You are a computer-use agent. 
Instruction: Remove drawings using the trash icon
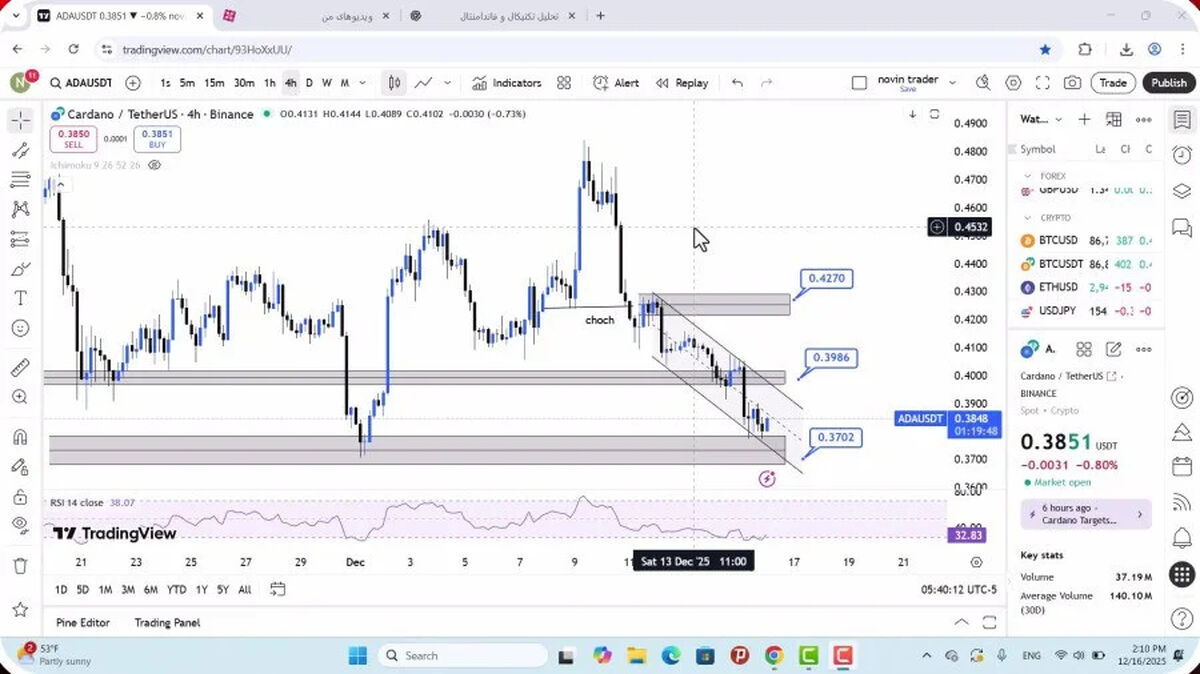click(x=20, y=566)
